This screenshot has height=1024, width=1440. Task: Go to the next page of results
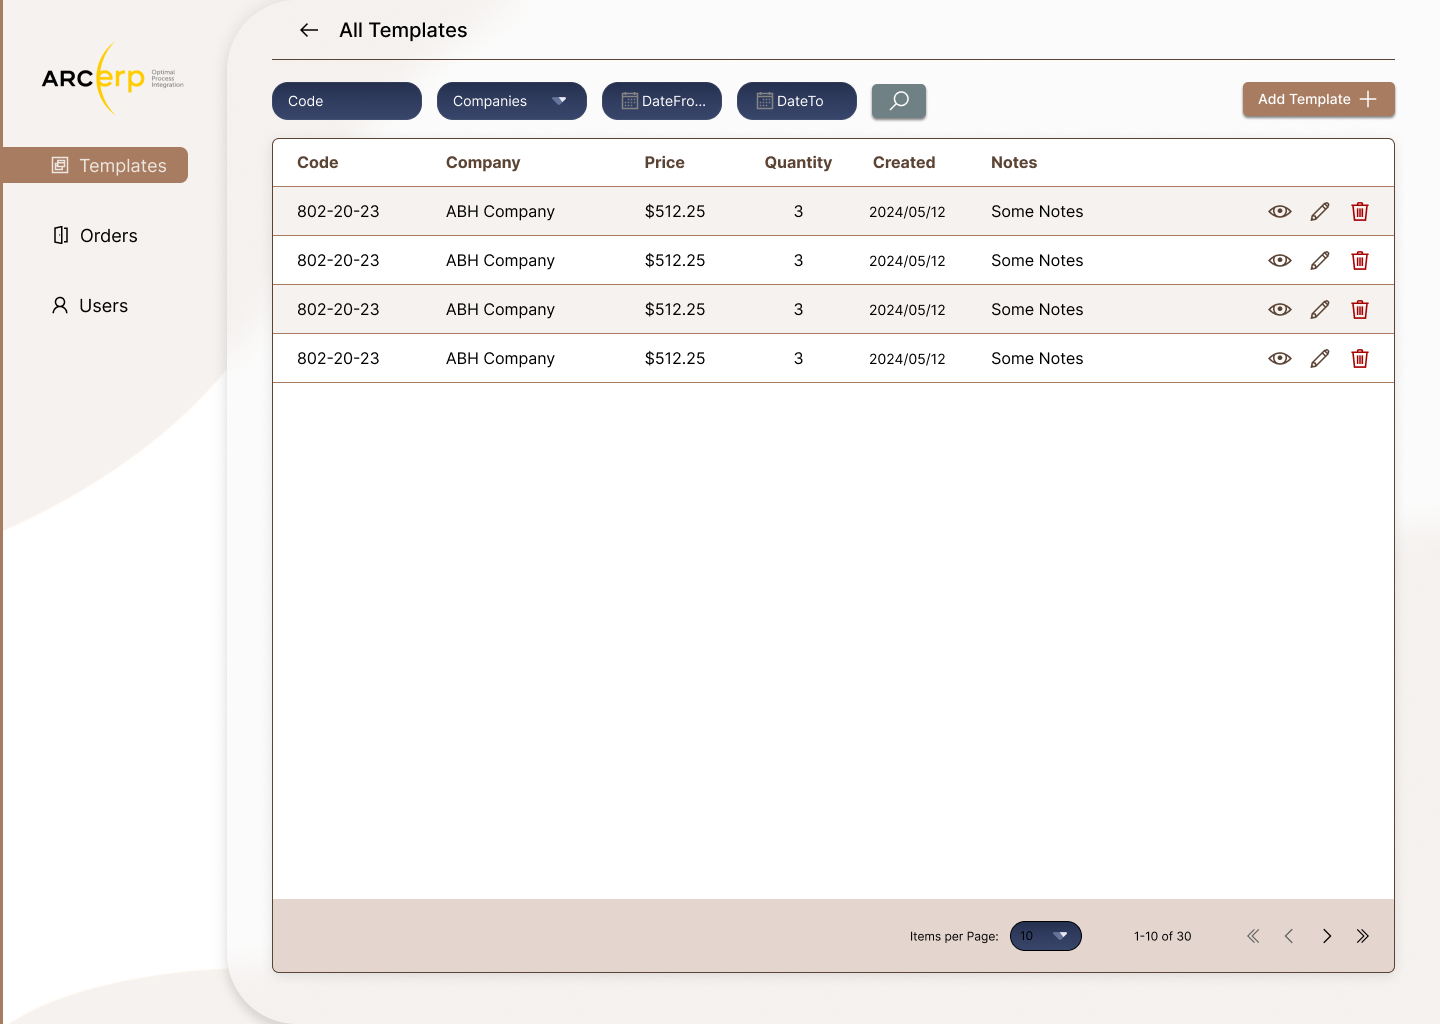1327,936
